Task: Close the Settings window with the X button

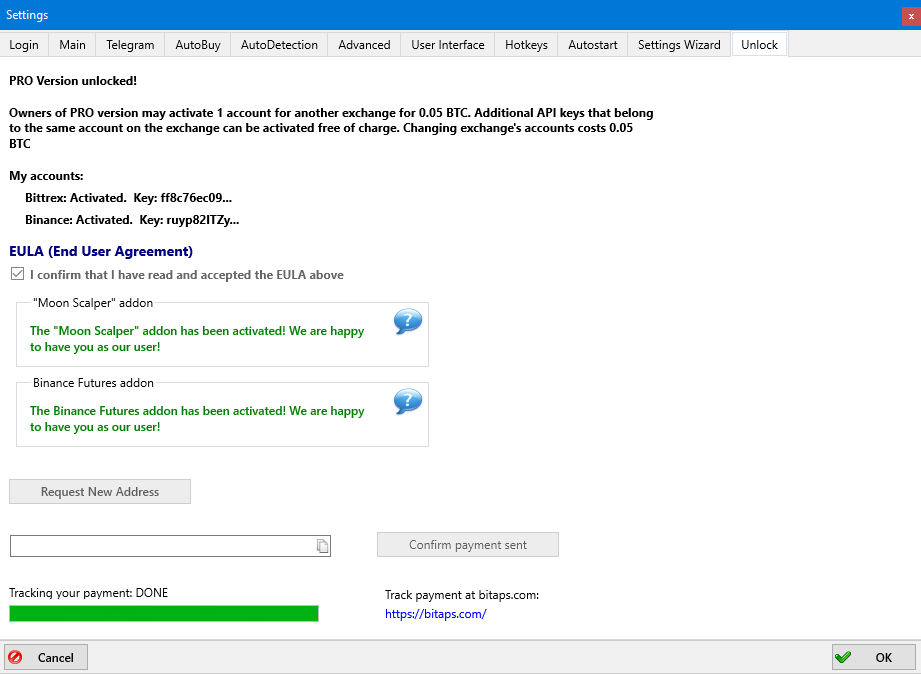Action: (911, 15)
